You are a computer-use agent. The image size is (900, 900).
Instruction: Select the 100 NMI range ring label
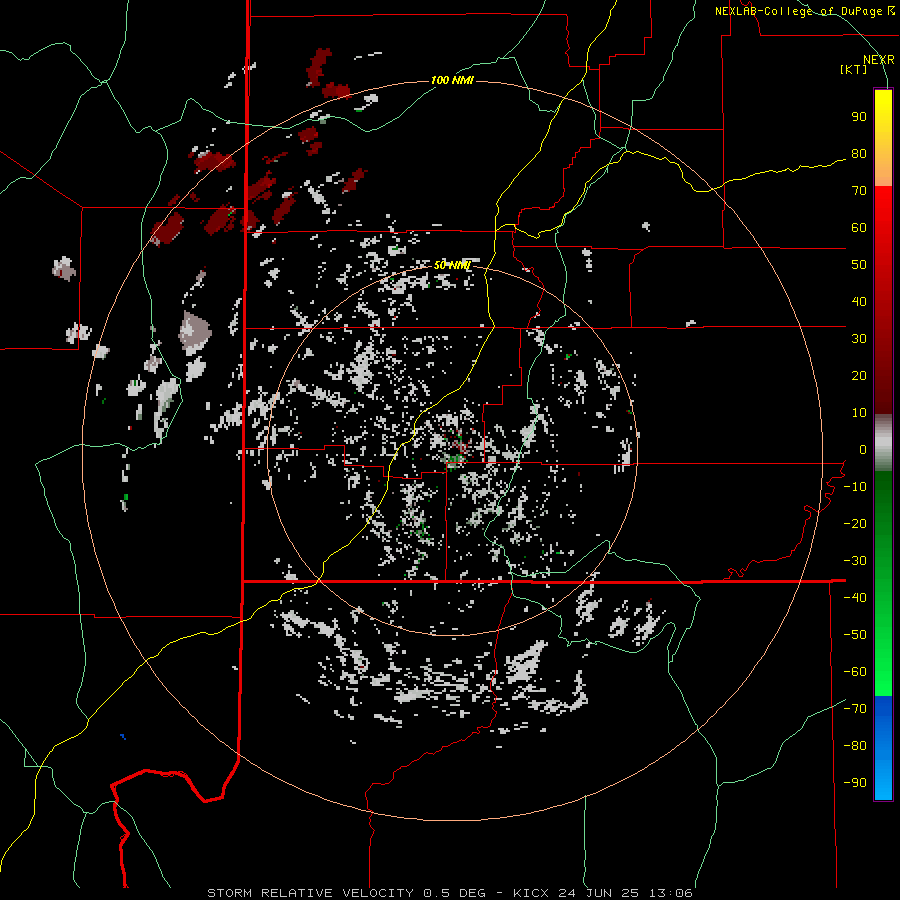tap(452, 80)
